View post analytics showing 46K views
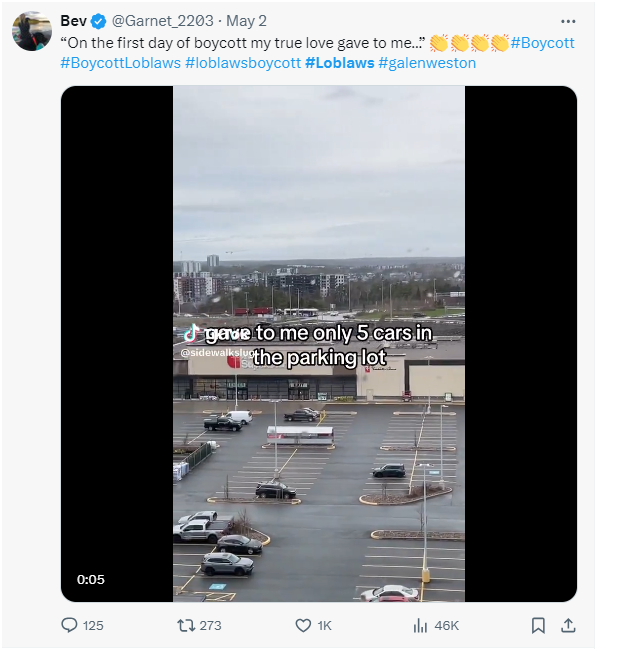625x651 pixels. click(x=420, y=625)
